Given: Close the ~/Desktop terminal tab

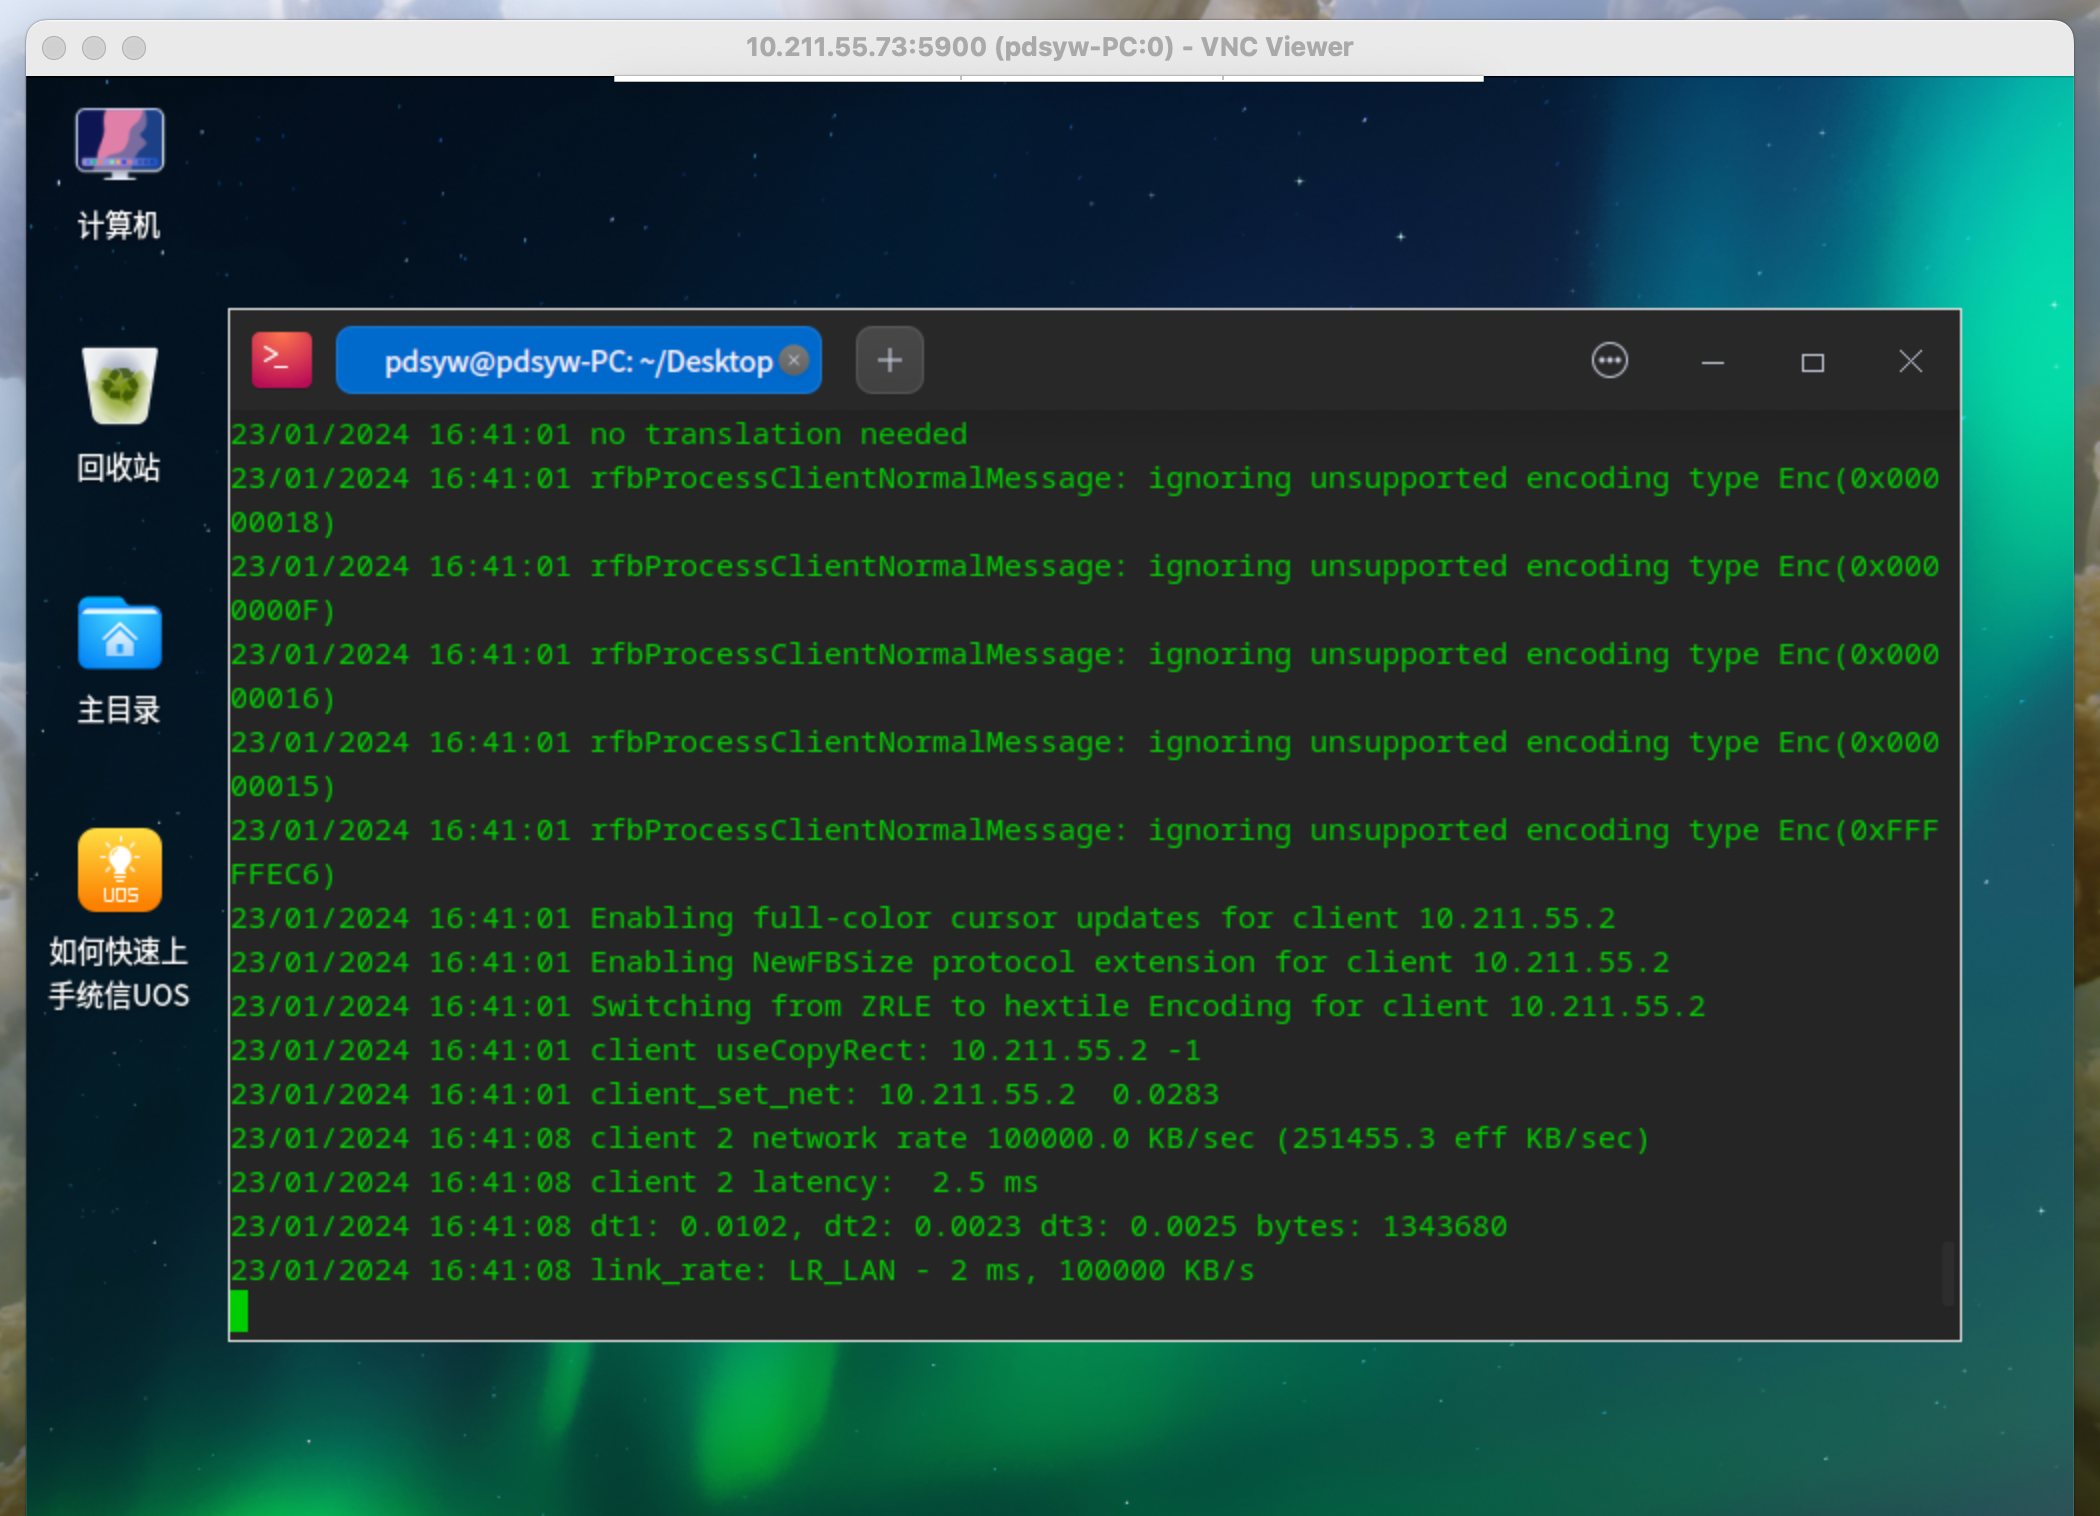Looking at the screenshot, I should click(794, 360).
